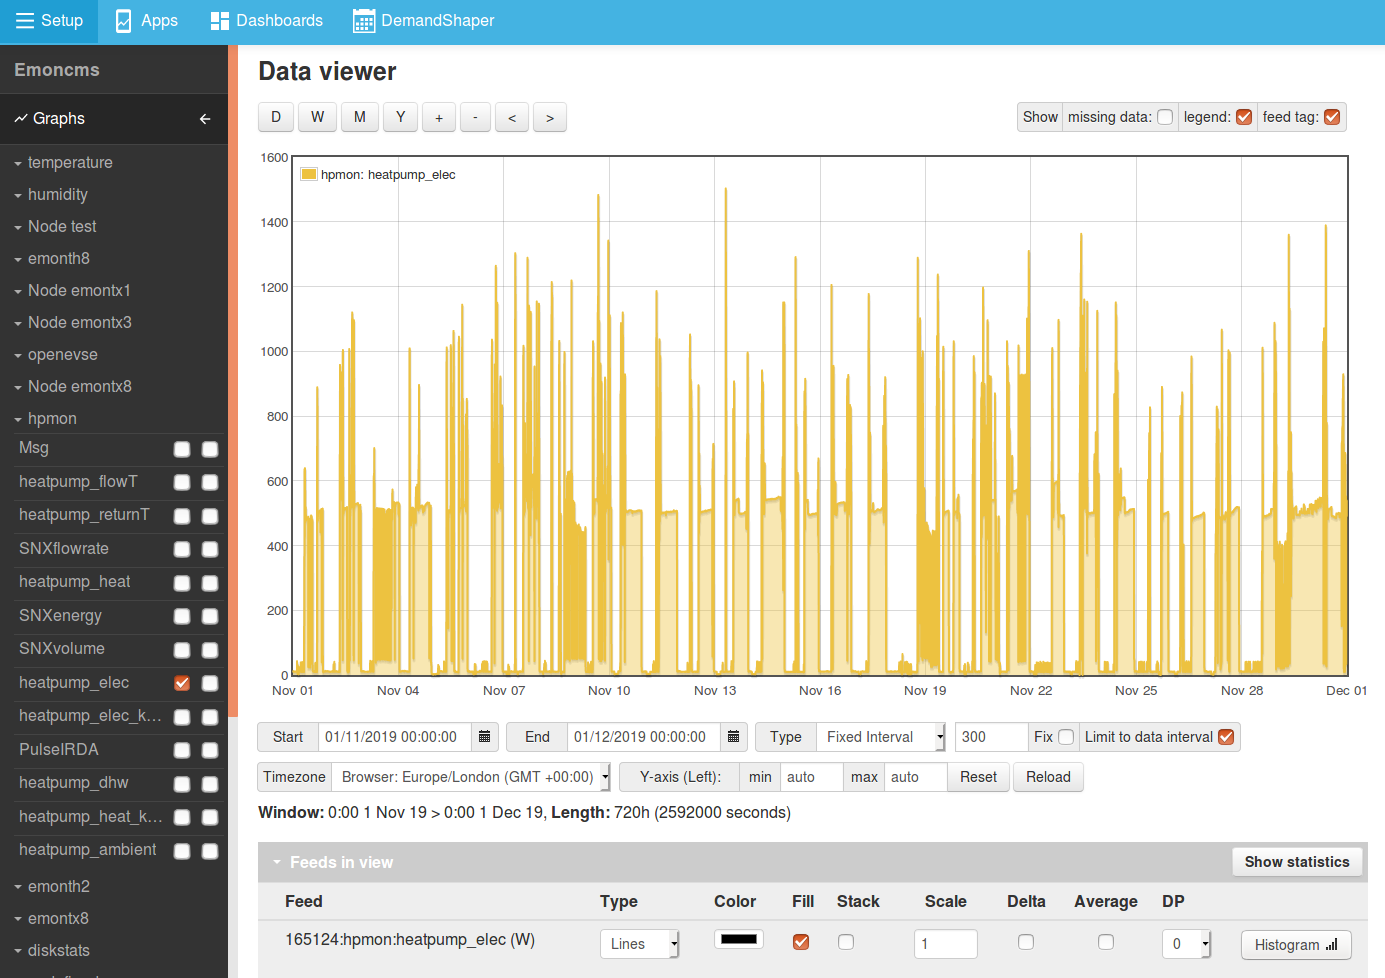Click the Apps icon in top bar
Screen dimensions: 1385x978
[x=123, y=21]
